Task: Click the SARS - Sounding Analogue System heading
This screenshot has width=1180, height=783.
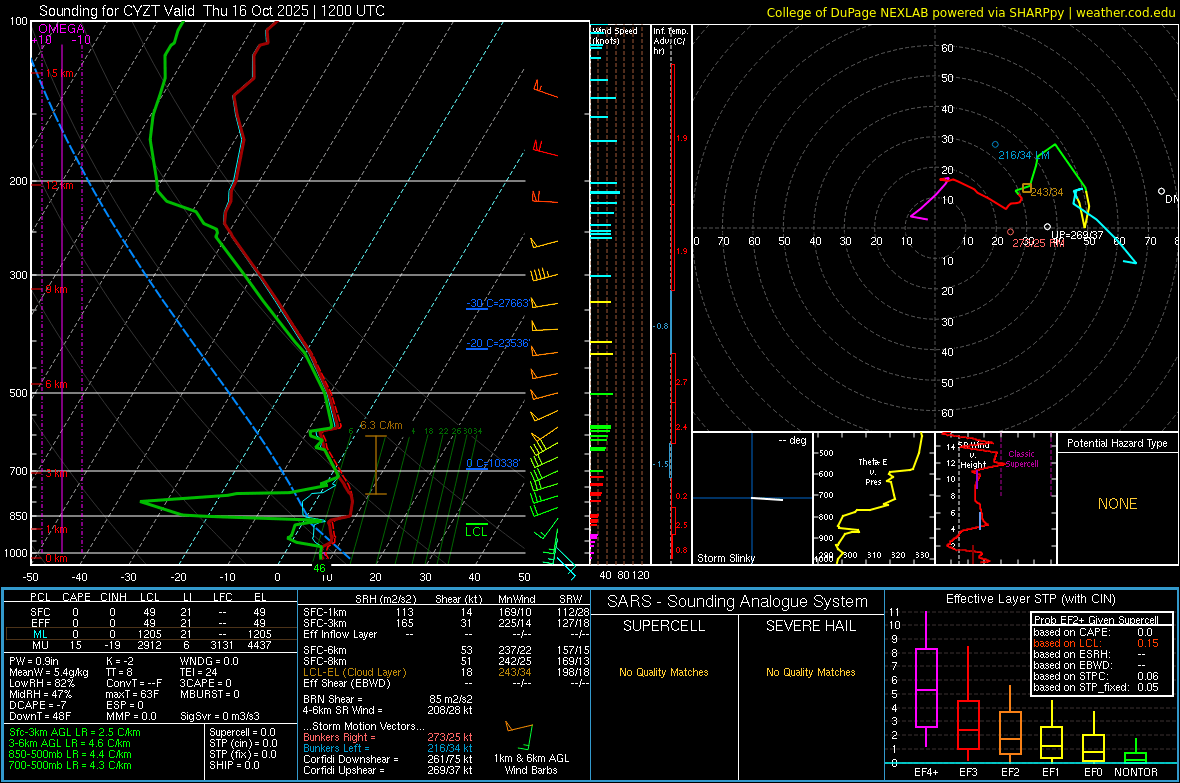Action: (737, 602)
